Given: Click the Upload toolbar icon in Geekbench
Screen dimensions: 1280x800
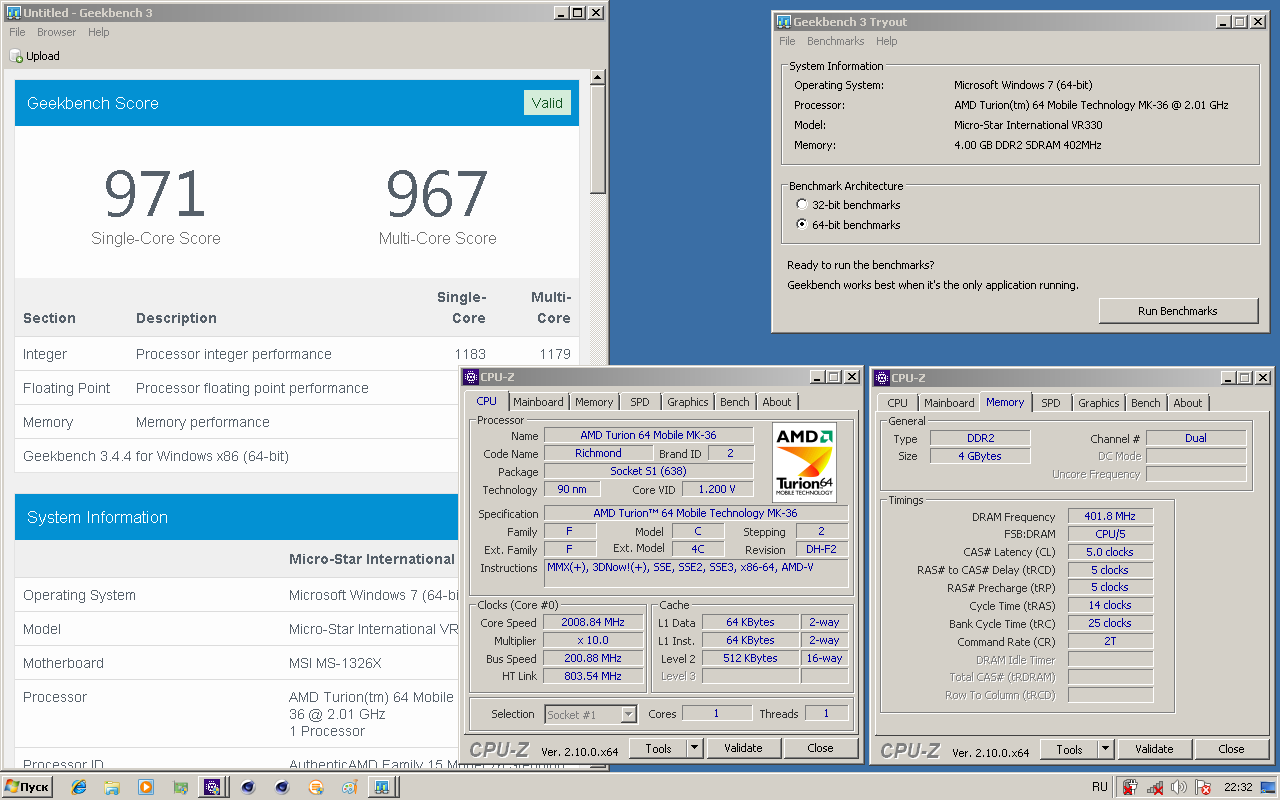Looking at the screenshot, I should pos(16,56).
